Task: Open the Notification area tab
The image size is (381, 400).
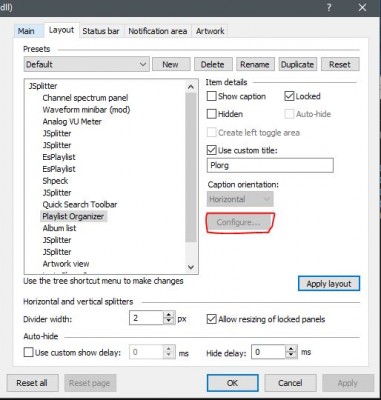Action: coord(158,31)
